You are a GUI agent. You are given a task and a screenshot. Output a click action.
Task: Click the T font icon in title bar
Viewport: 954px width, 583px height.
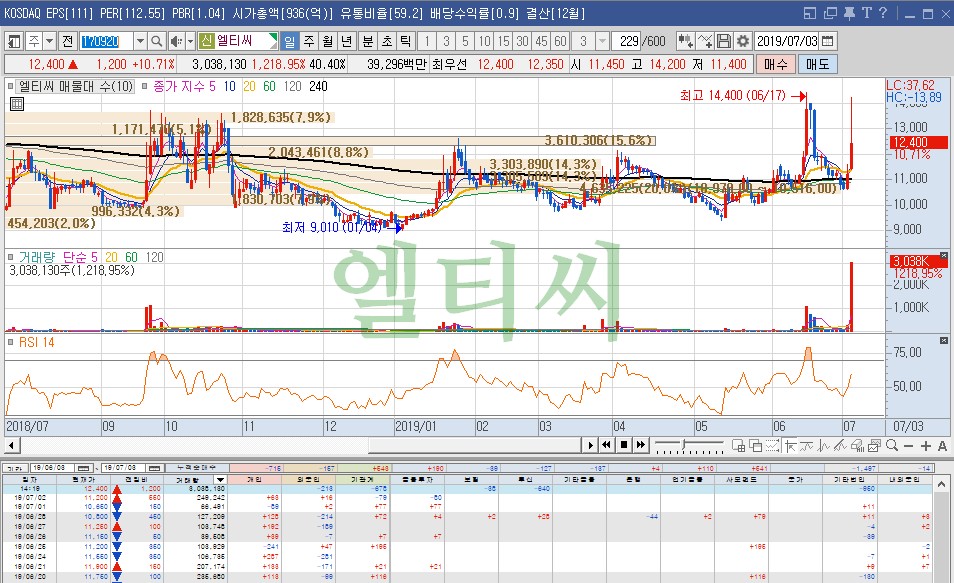coord(866,13)
